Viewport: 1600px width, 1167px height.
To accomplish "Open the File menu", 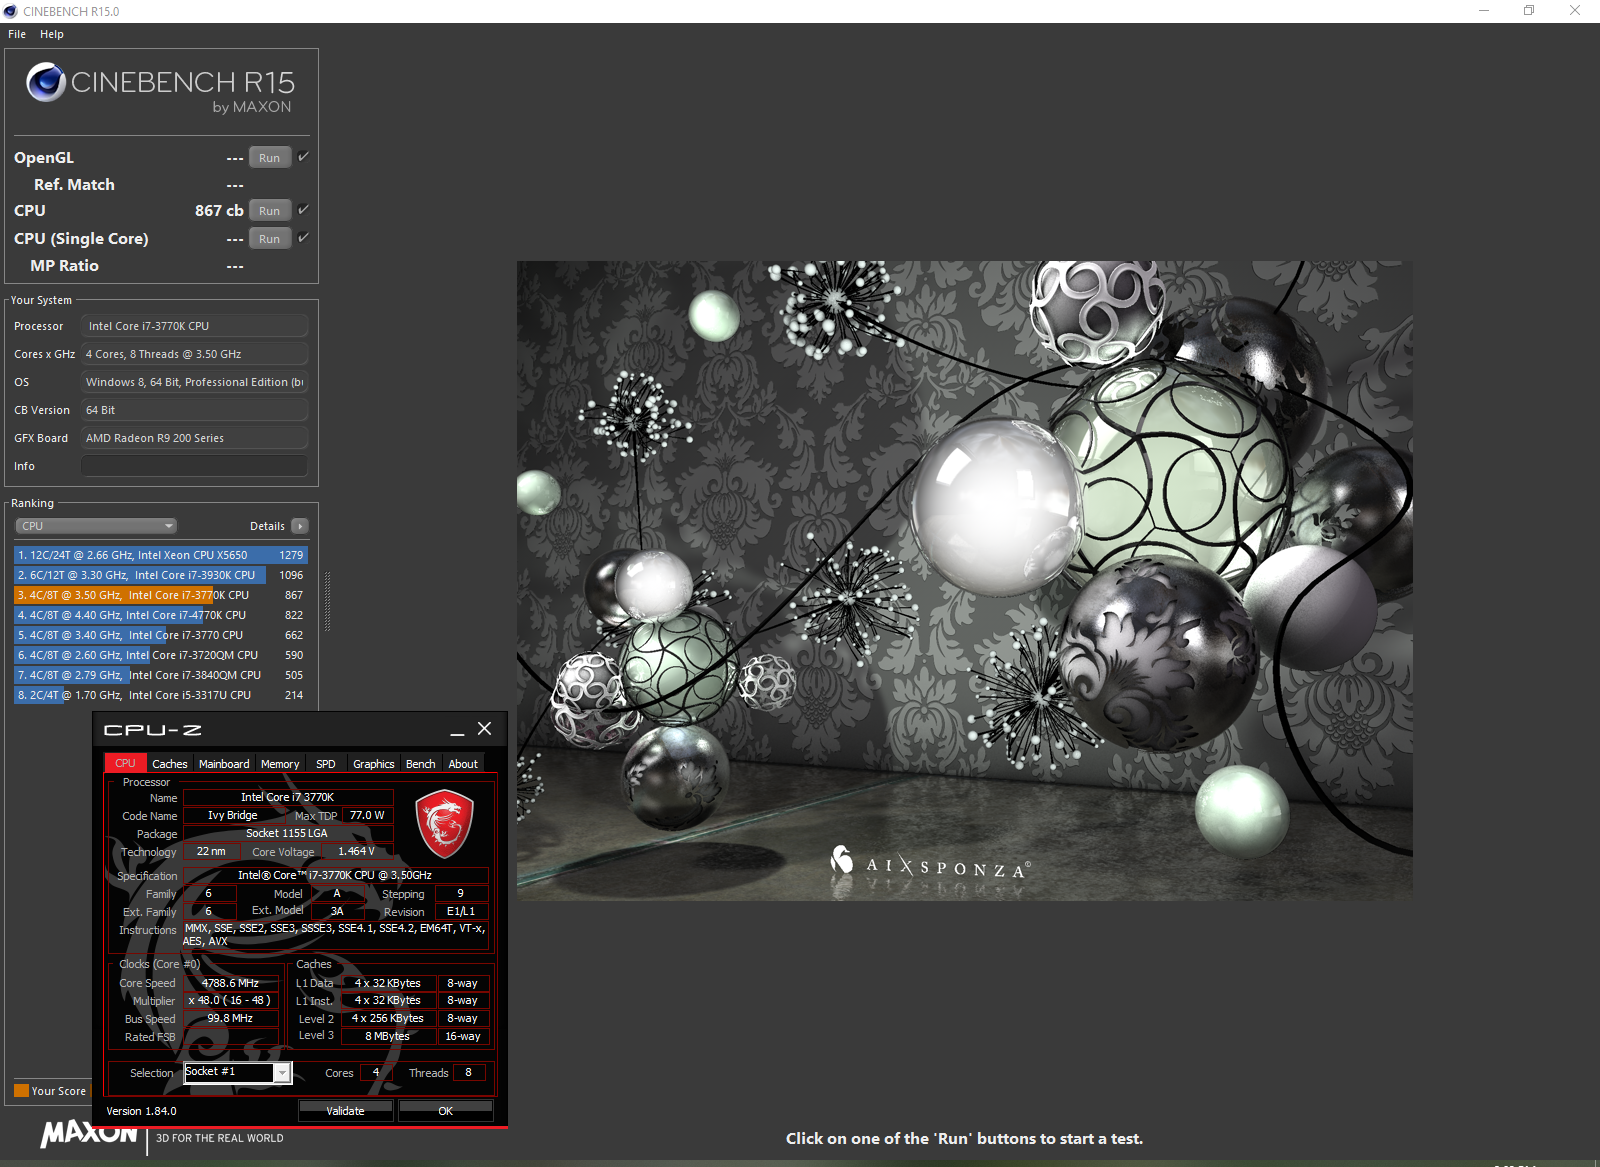I will (x=17, y=34).
